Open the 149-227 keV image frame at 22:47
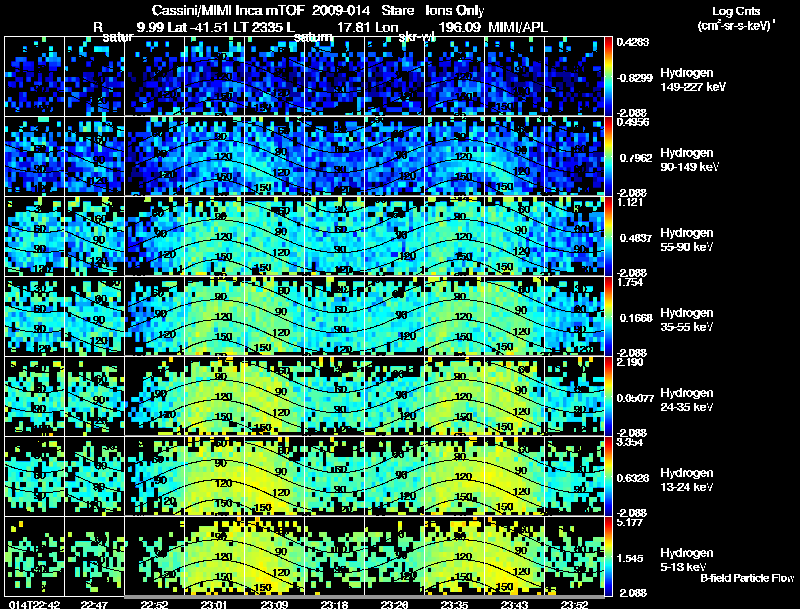Screen dimensions: 800x609 94,77
